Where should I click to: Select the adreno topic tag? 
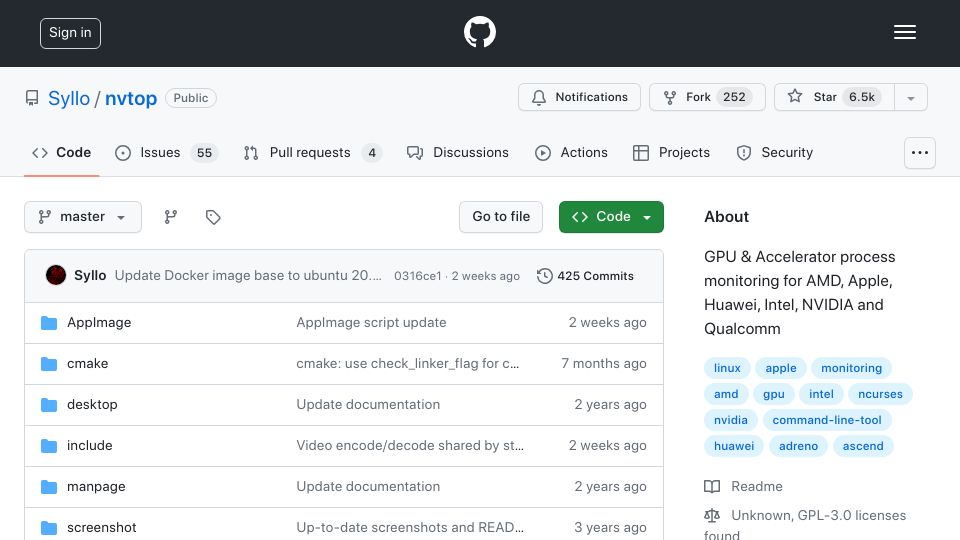pyautogui.click(x=798, y=446)
